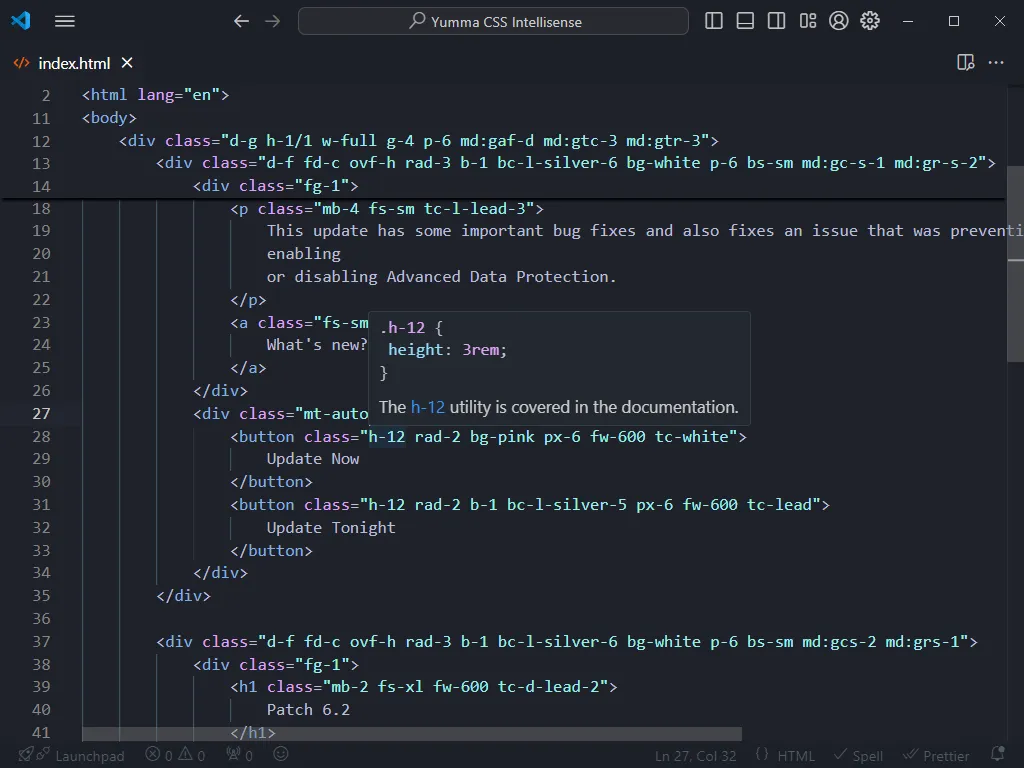Screen dimensions: 1024x768
Task: Close the index.html tab
Action: [127, 63]
